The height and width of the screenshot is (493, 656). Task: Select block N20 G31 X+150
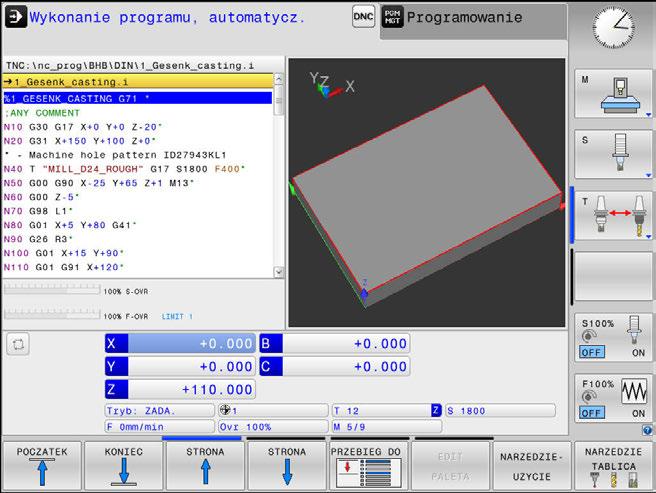click(x=137, y=141)
